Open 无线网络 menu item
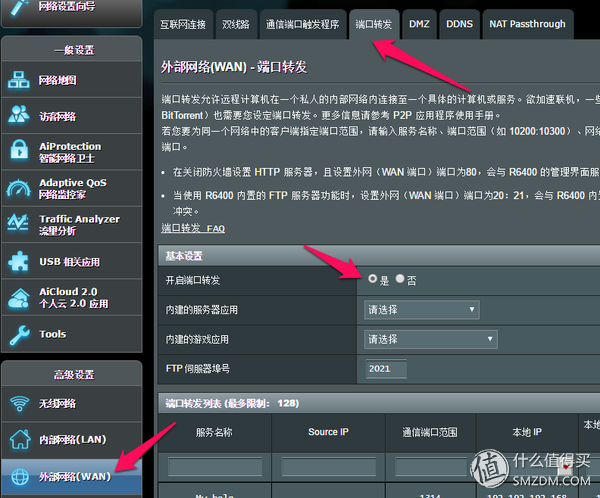This screenshot has height=498, width=600. coord(72,403)
